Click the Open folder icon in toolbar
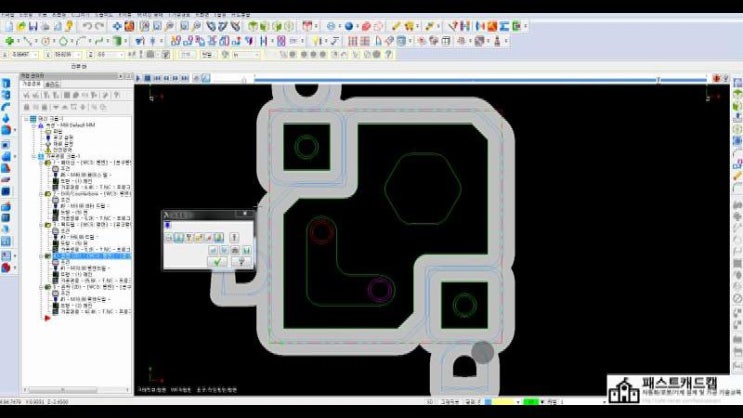Image resolution: width=743 pixels, height=418 pixels. coord(20,25)
